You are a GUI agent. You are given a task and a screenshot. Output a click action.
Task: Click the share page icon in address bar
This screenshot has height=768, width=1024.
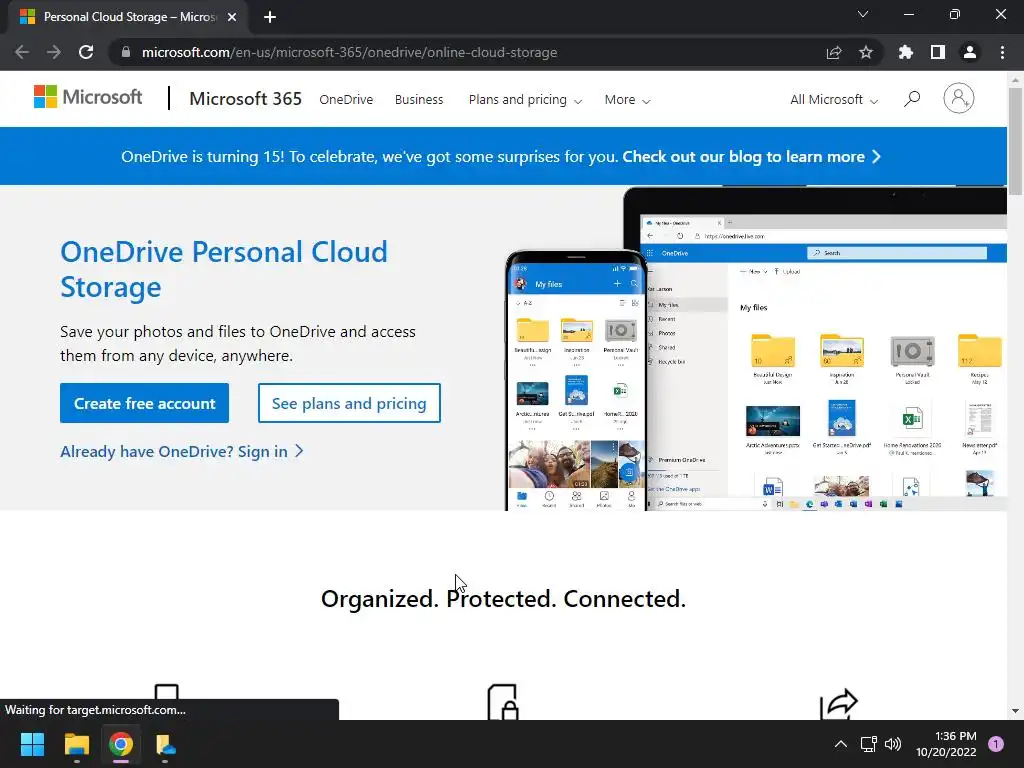[x=833, y=52]
